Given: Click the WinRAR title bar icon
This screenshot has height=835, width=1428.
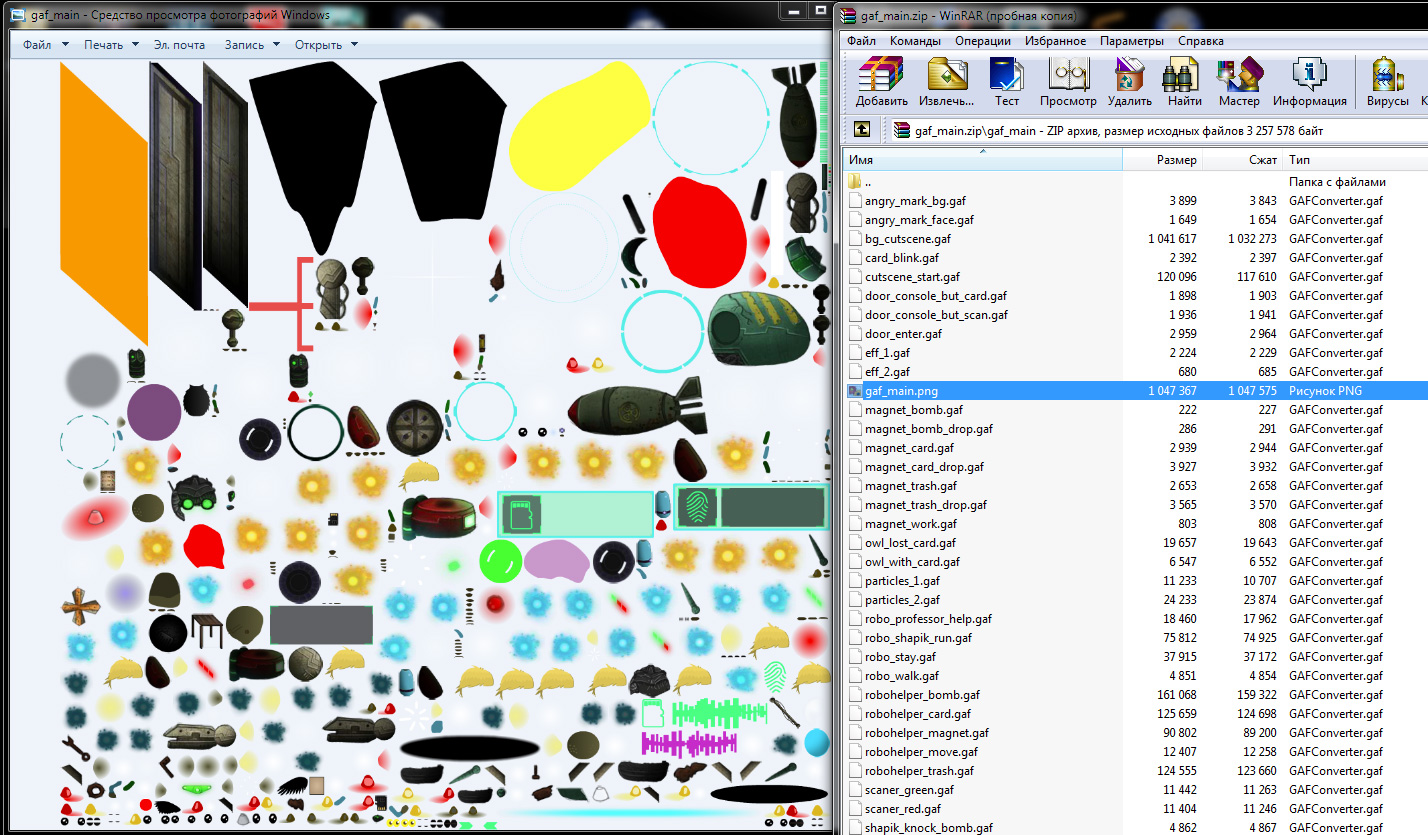Looking at the screenshot, I should [849, 15].
